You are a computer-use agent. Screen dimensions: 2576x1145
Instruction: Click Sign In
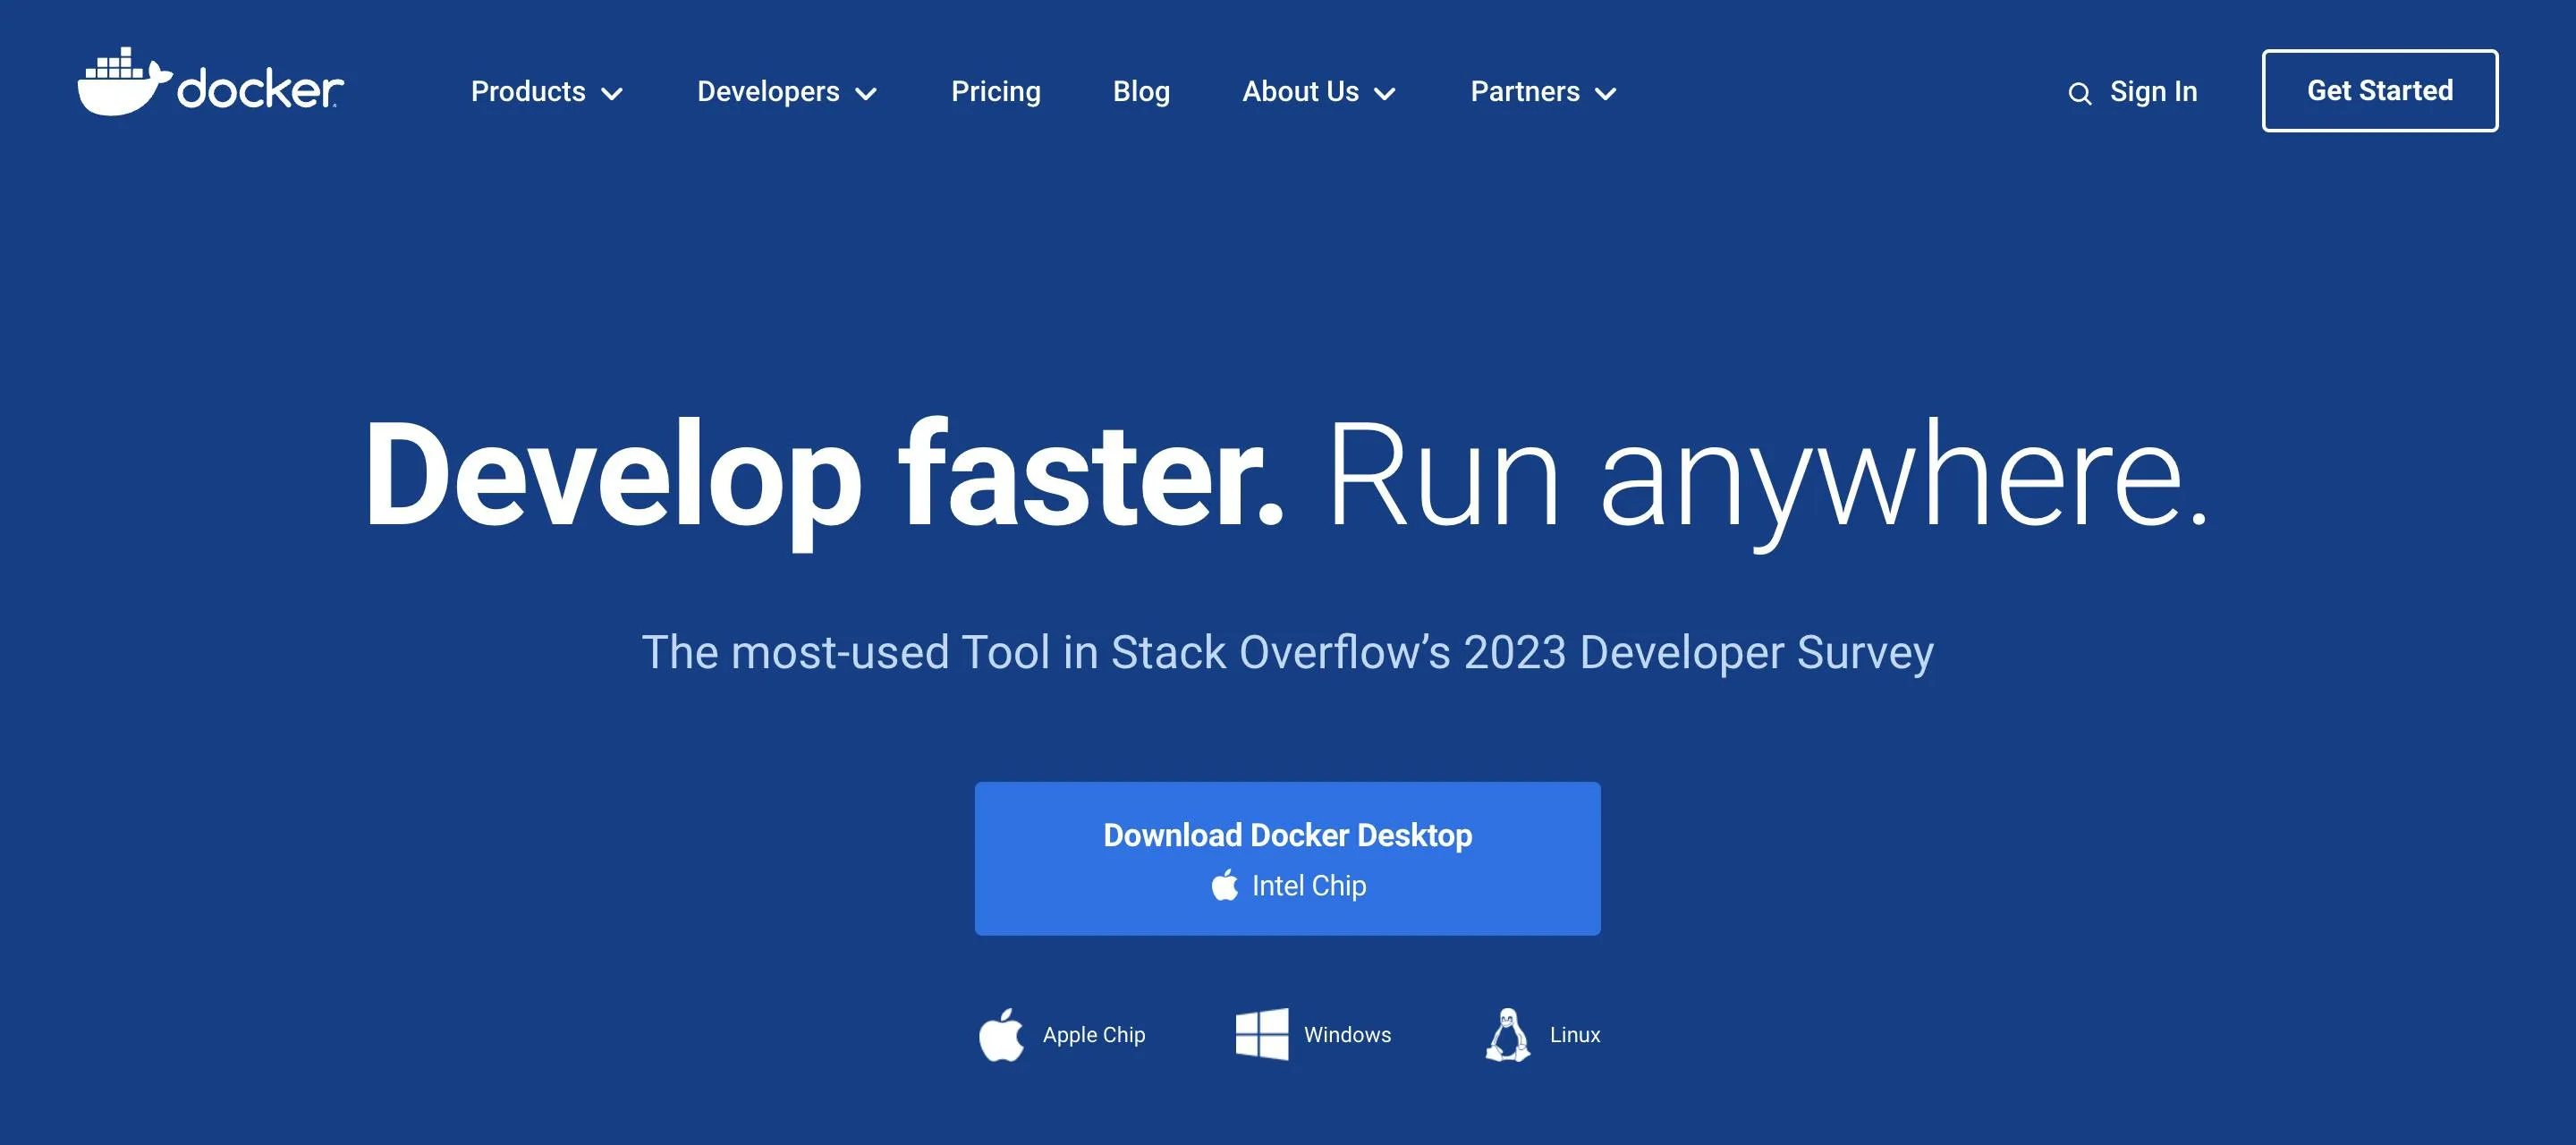click(x=2153, y=91)
